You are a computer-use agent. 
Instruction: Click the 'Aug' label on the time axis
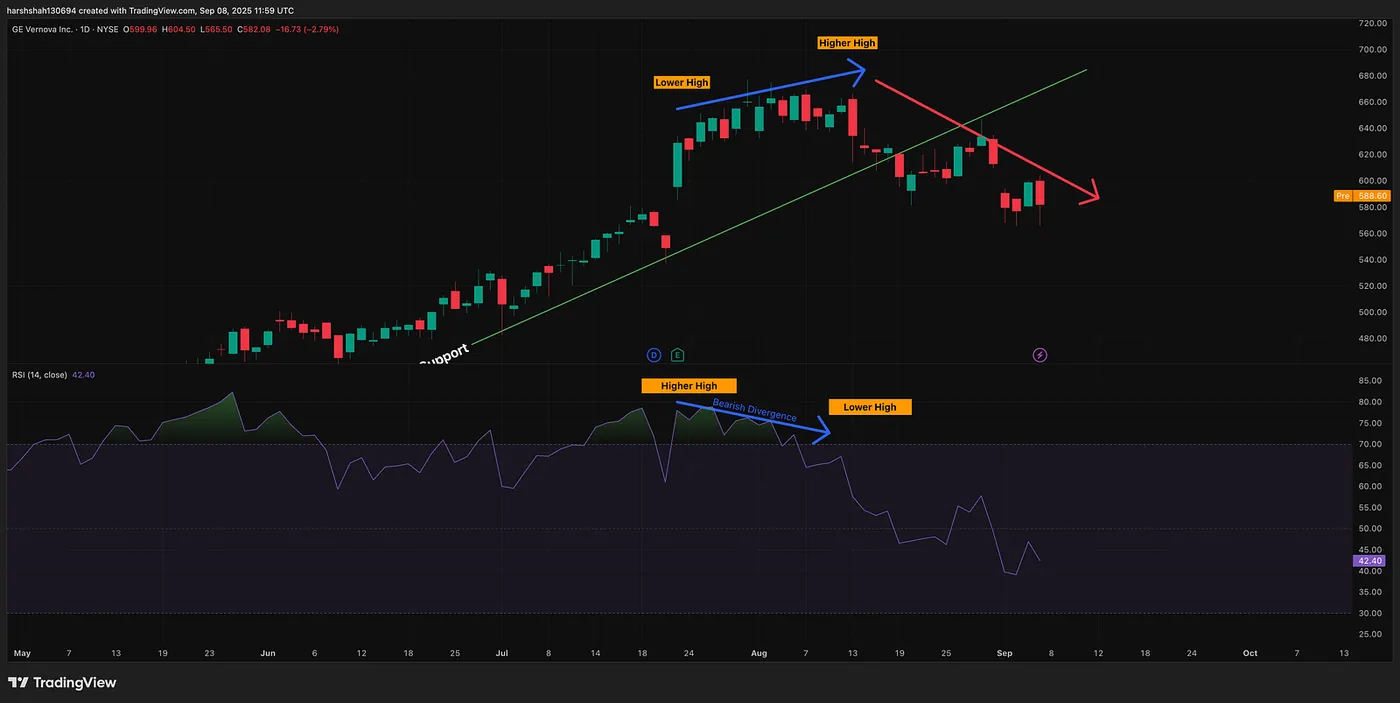coord(759,653)
